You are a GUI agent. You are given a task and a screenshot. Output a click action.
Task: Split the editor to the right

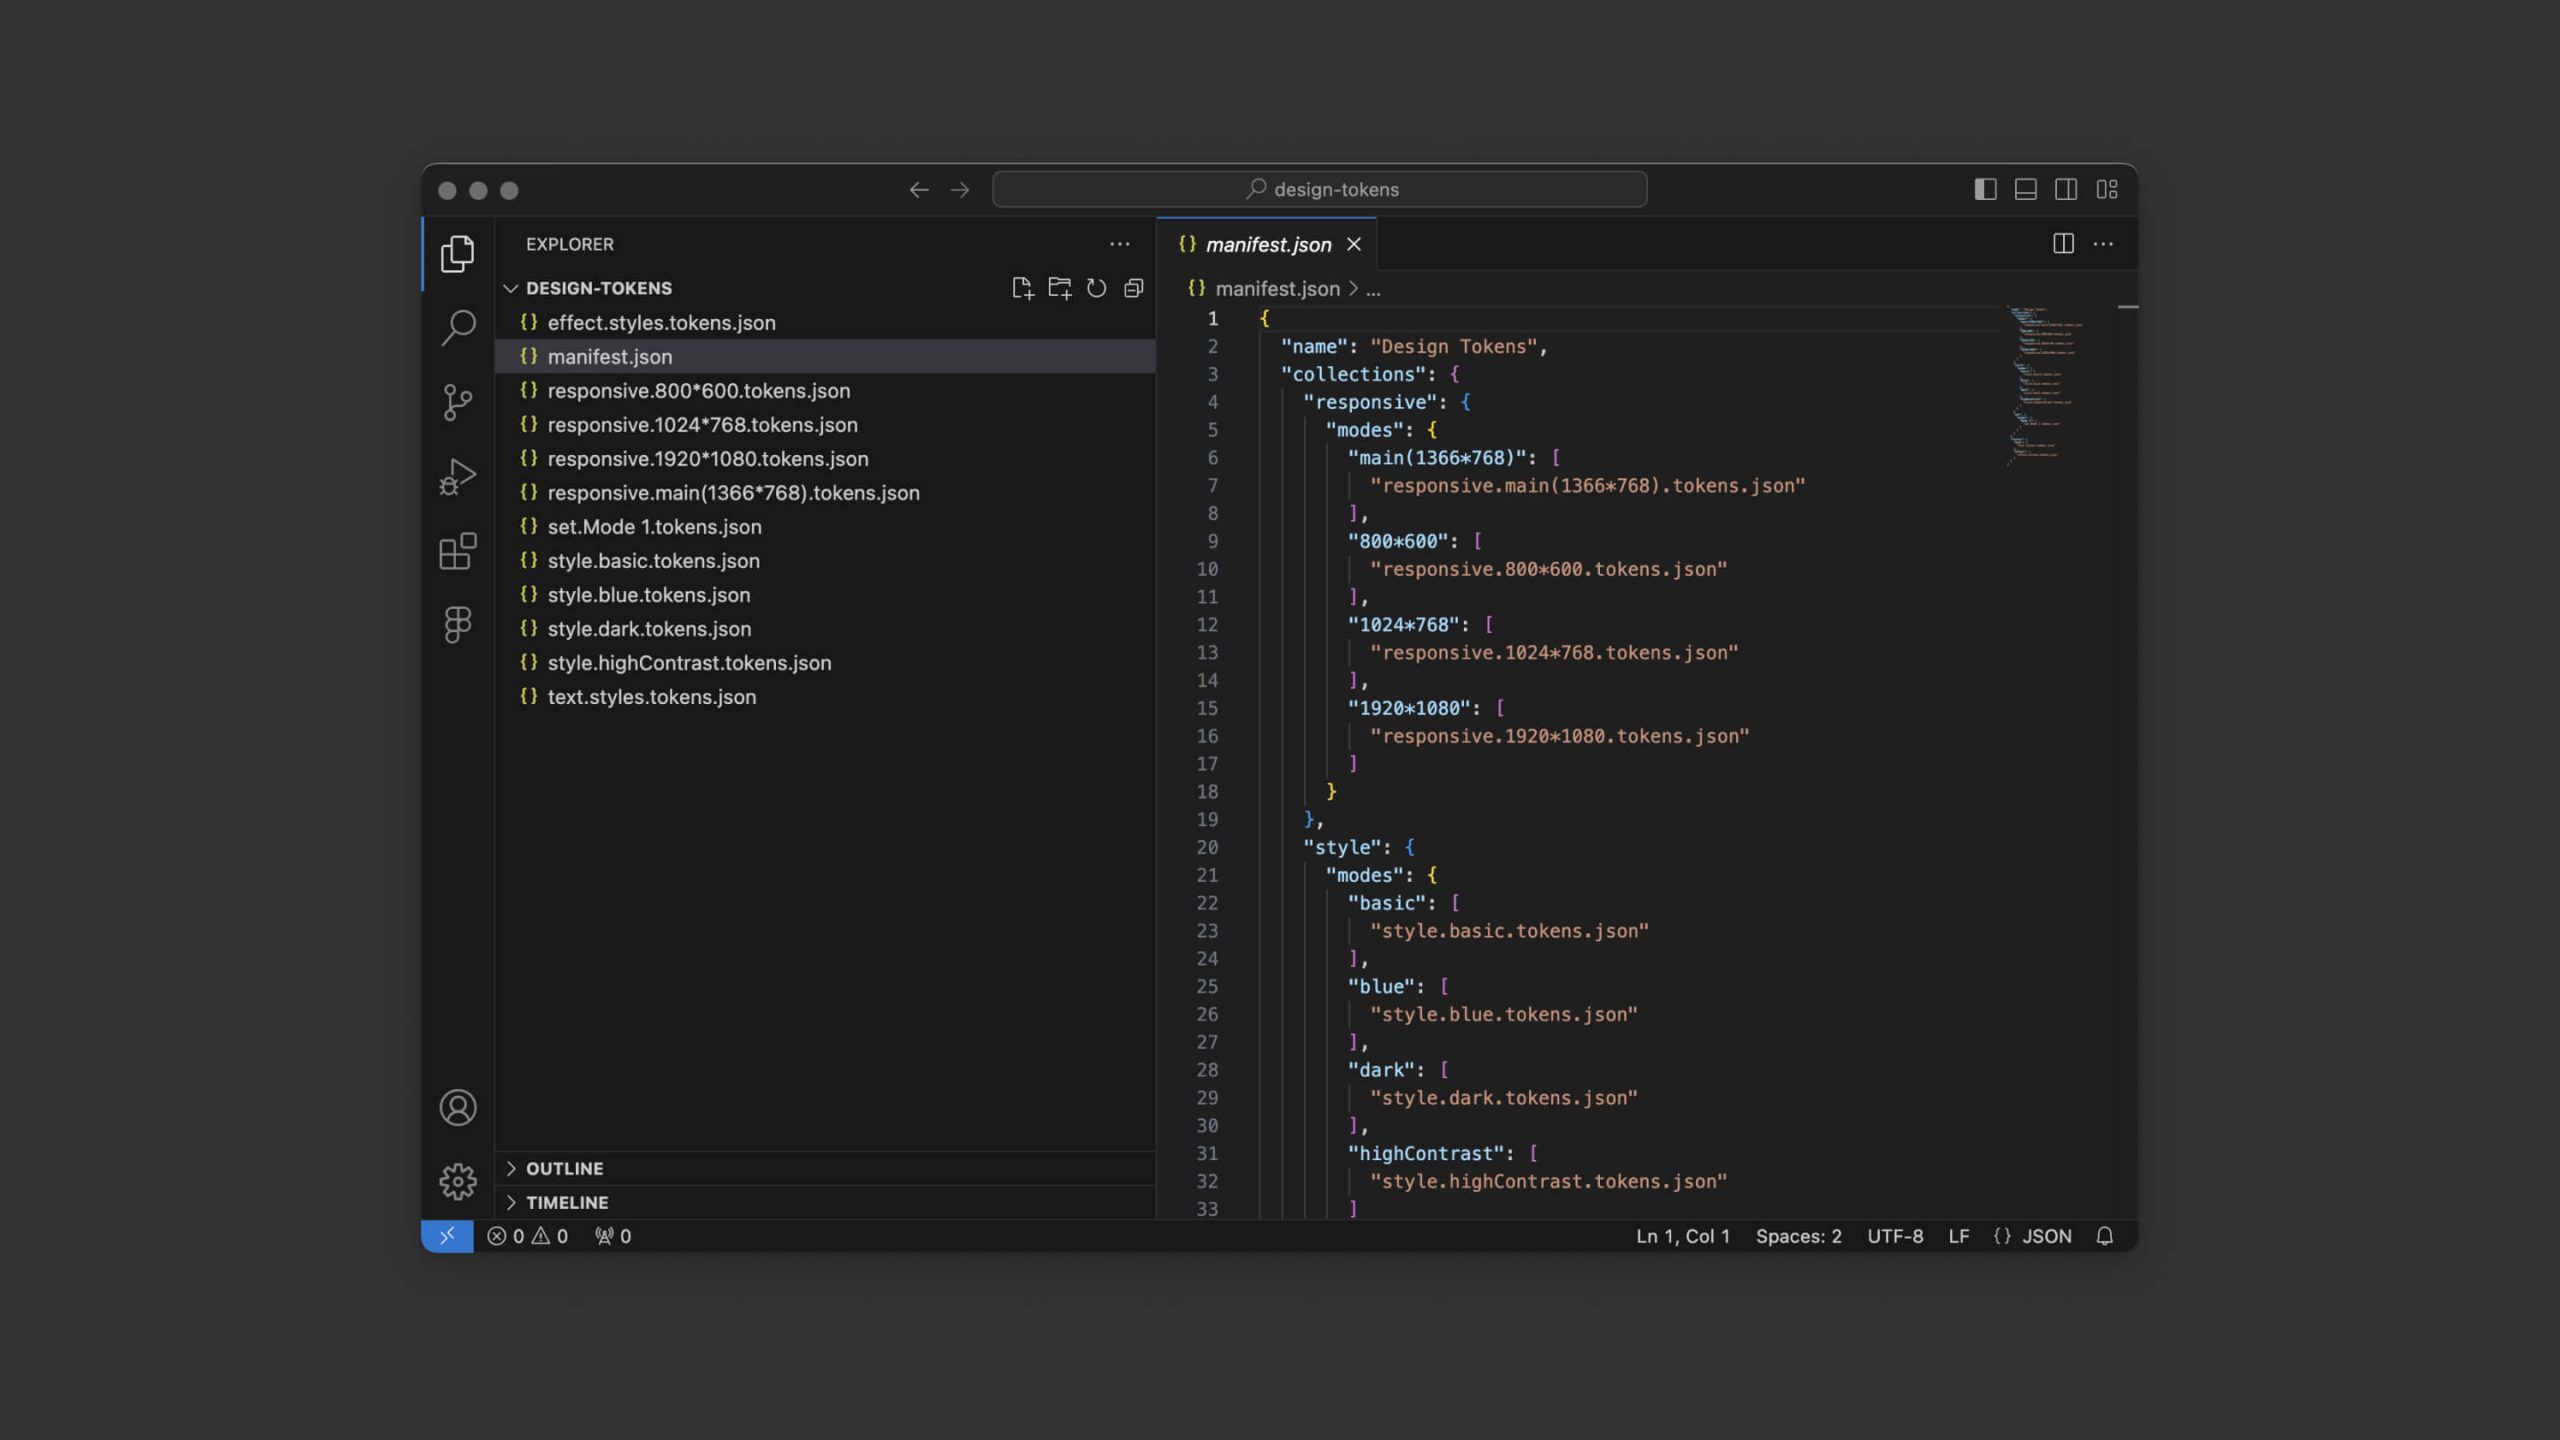point(2062,244)
